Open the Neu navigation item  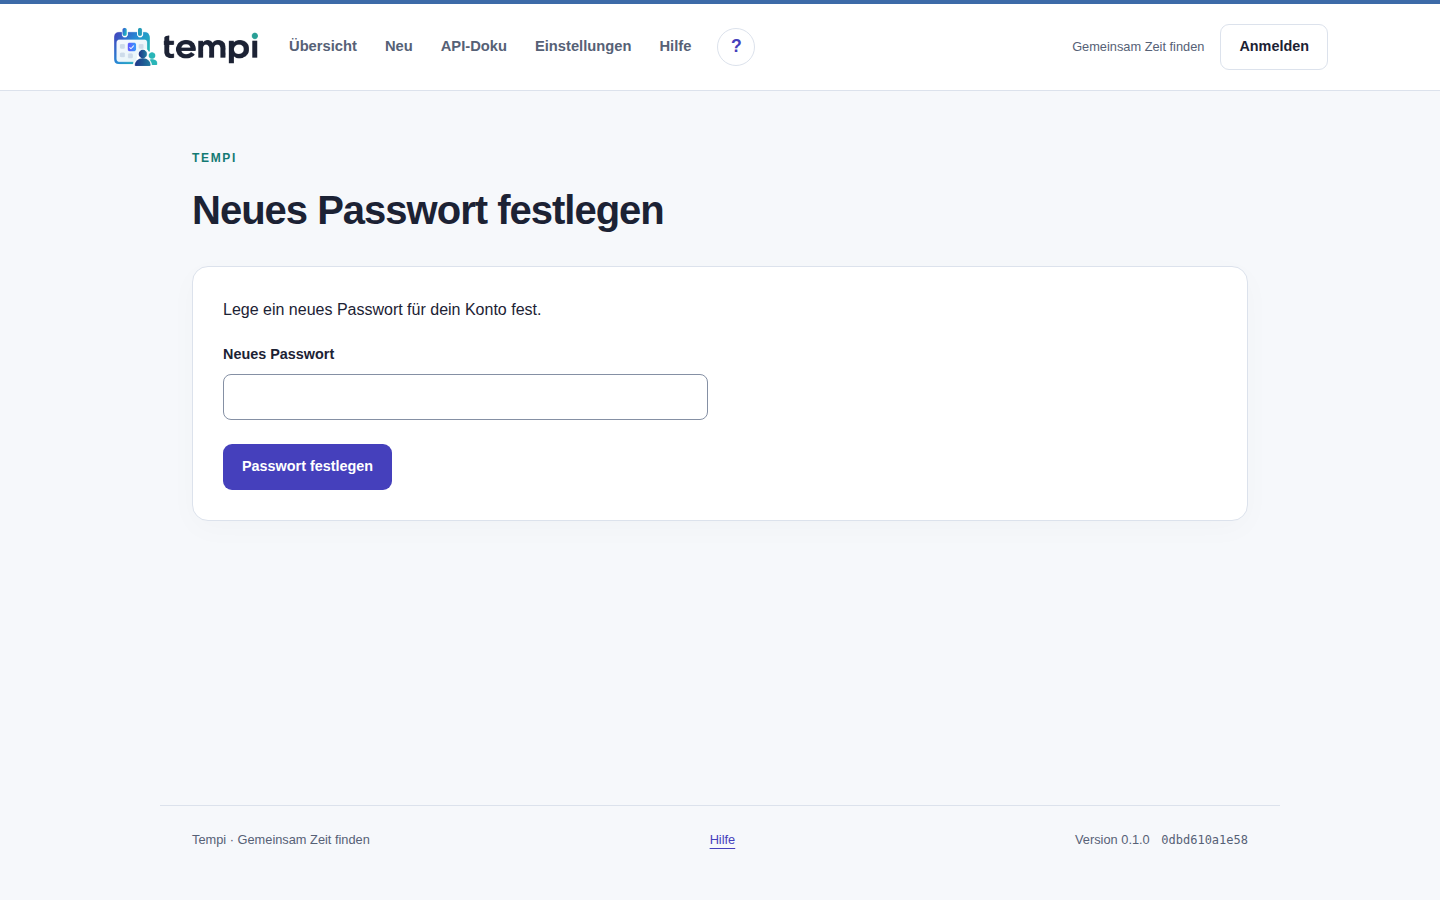click(399, 46)
